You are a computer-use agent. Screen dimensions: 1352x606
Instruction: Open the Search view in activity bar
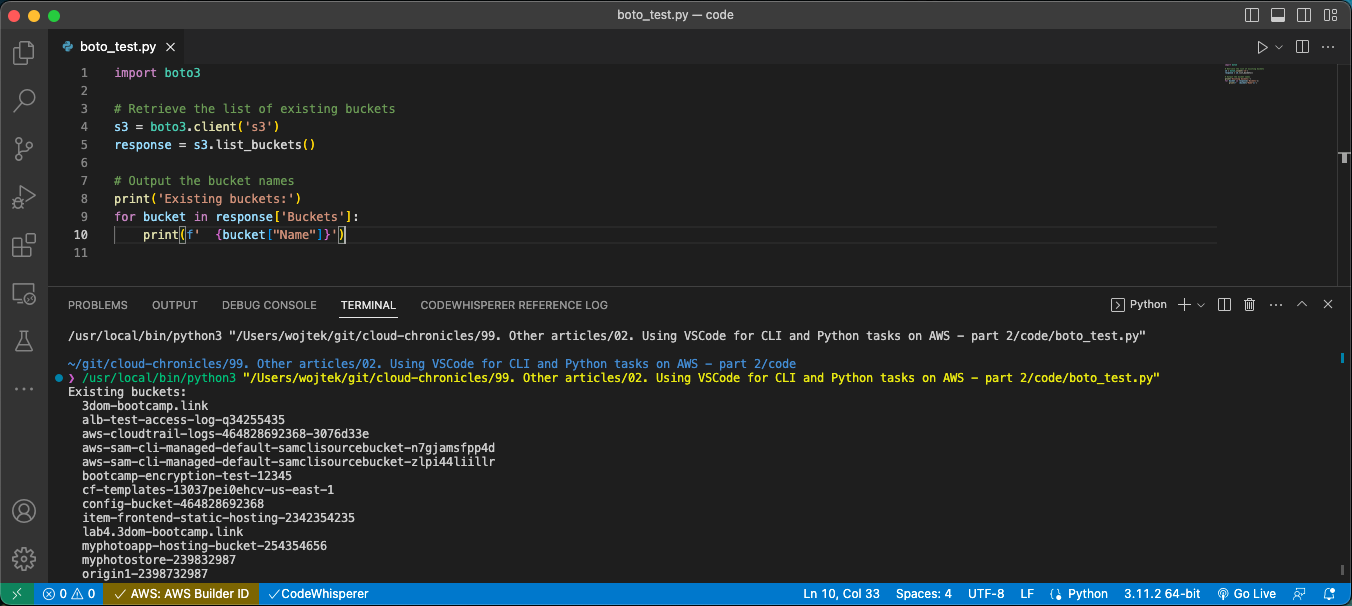[x=24, y=100]
